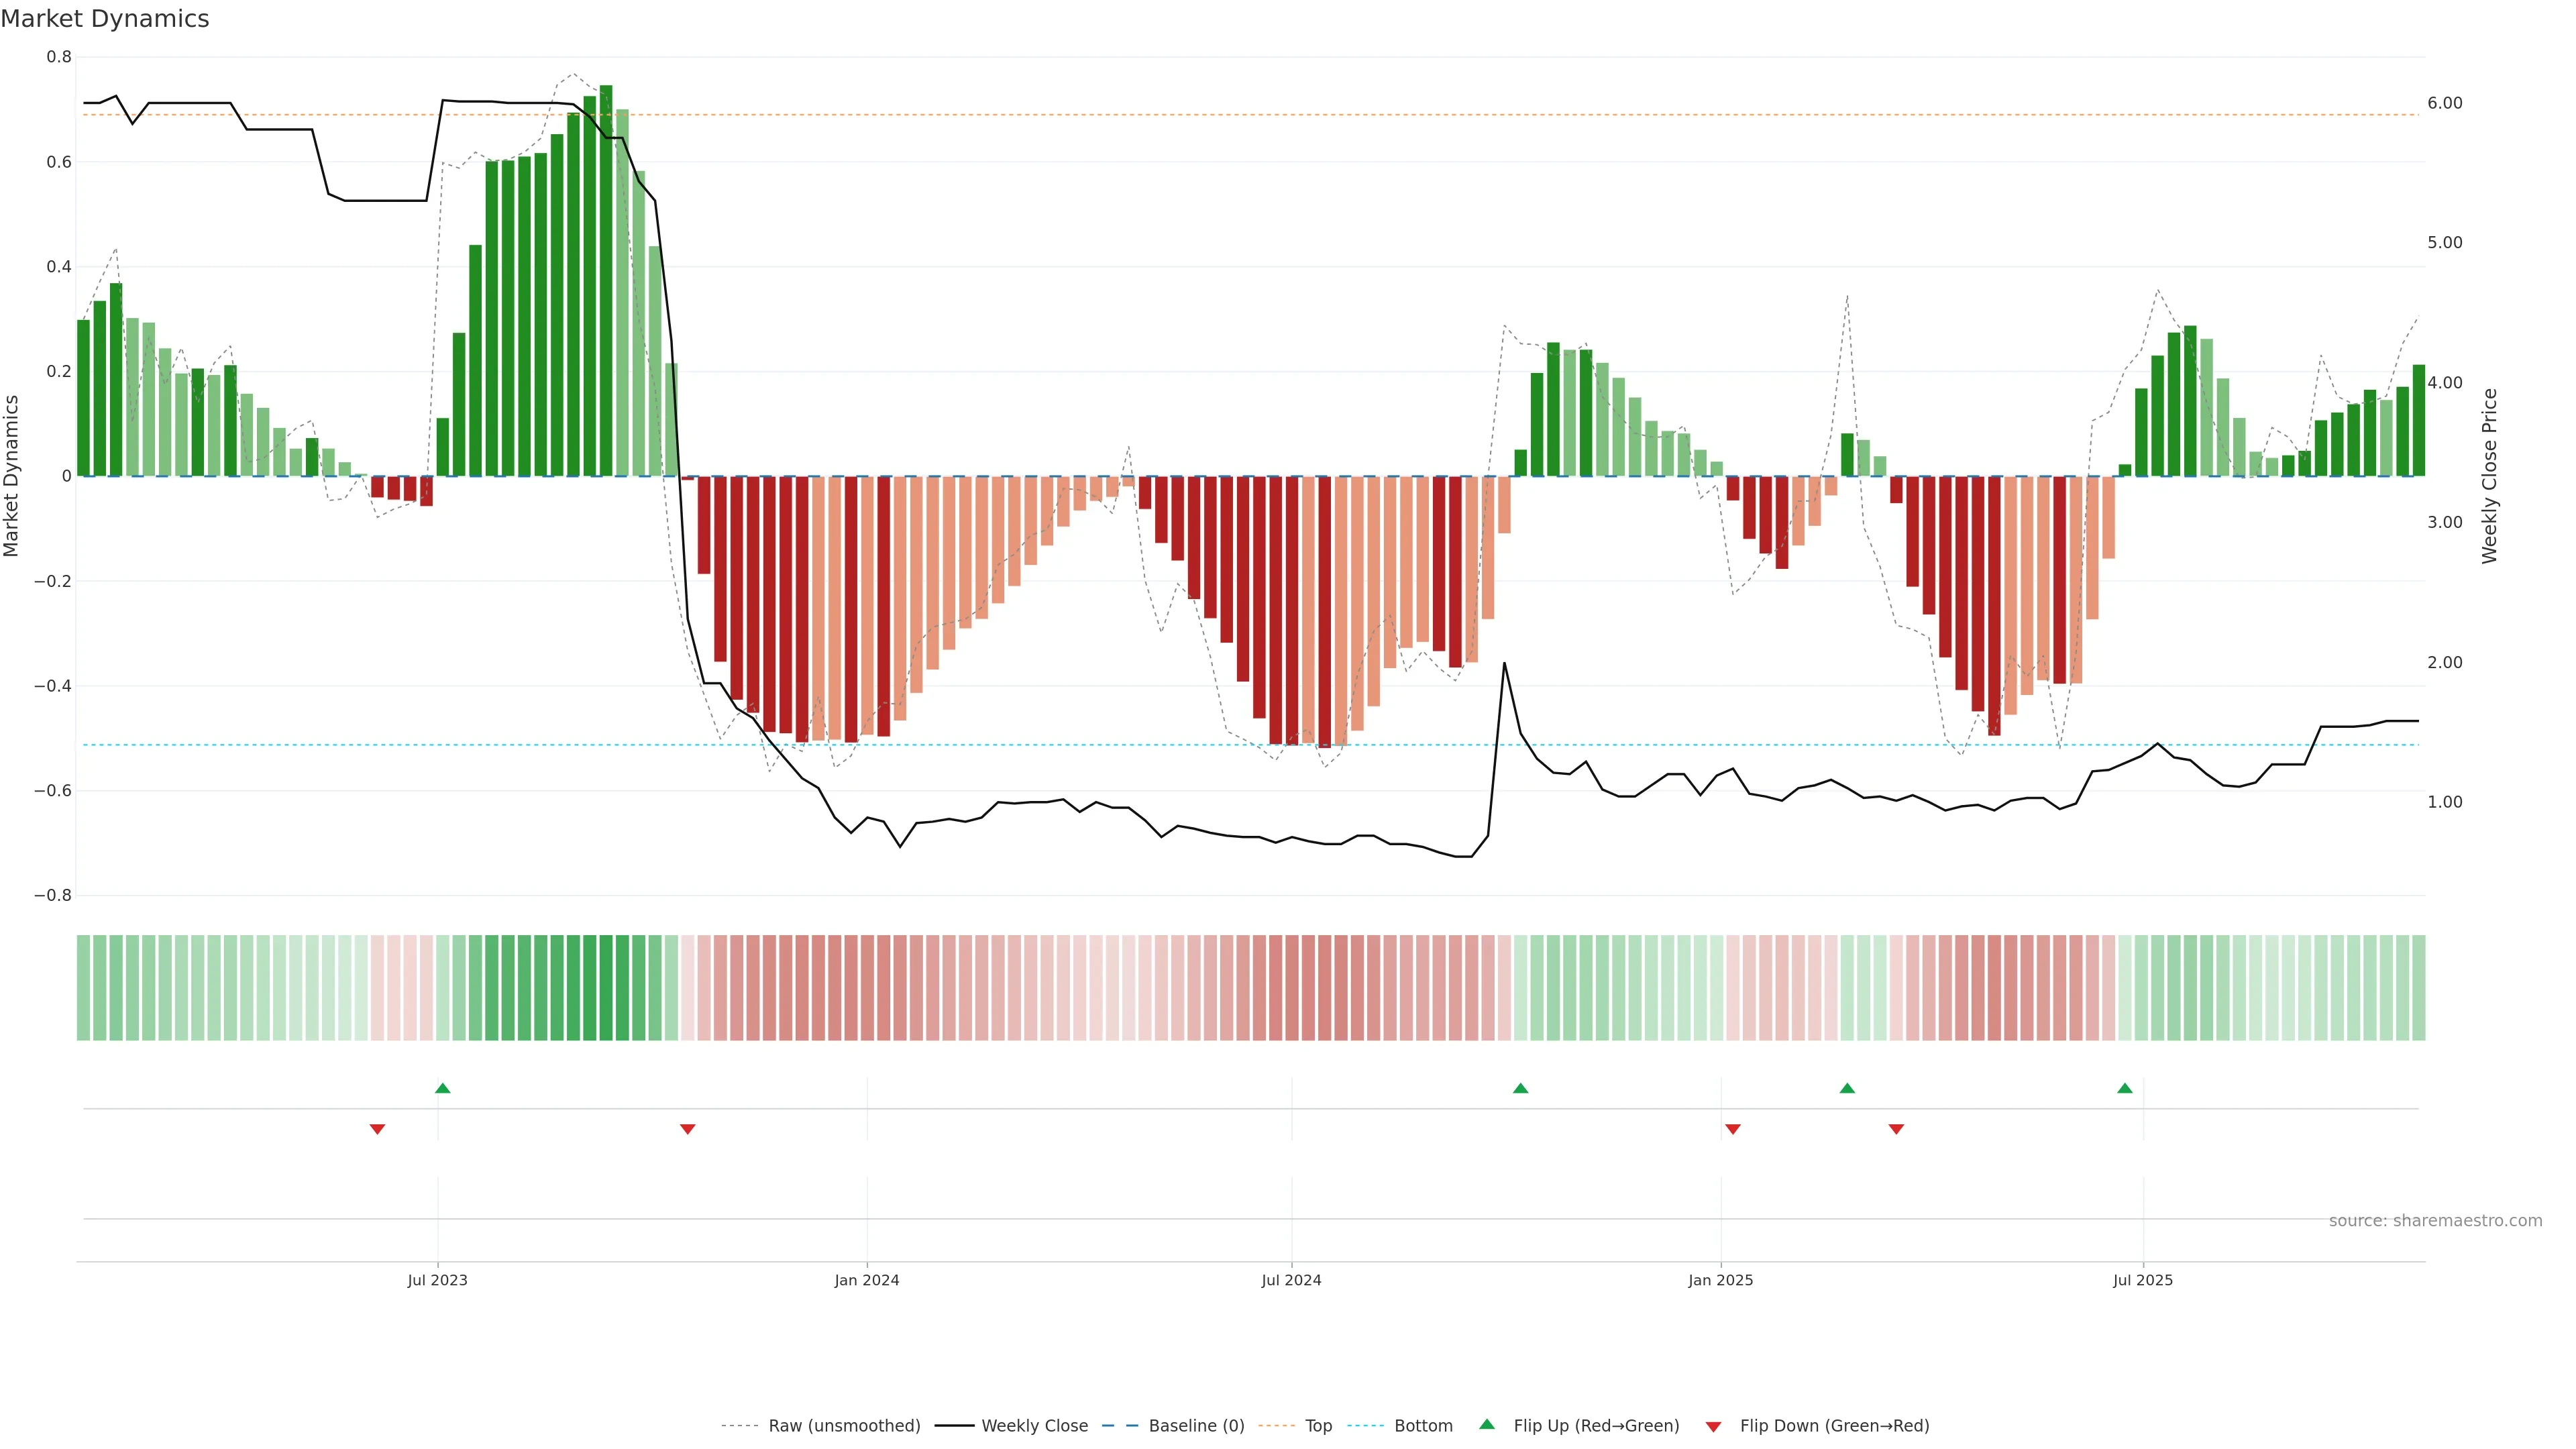The height and width of the screenshot is (1449, 2576).
Task: Click the source: sharemaestro.com text
Action: coord(2435,1221)
